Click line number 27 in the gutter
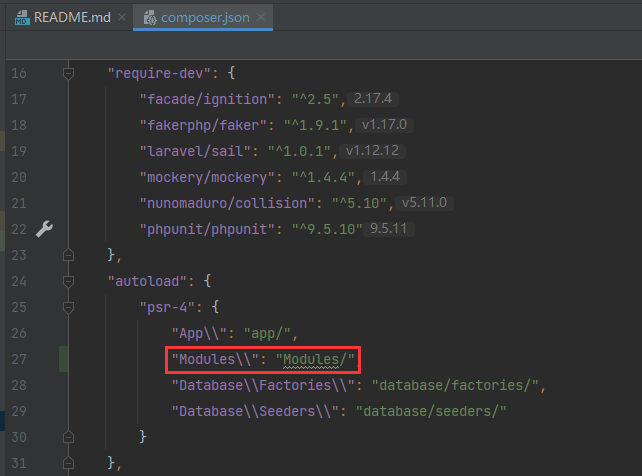This screenshot has width=642, height=476. [21, 359]
